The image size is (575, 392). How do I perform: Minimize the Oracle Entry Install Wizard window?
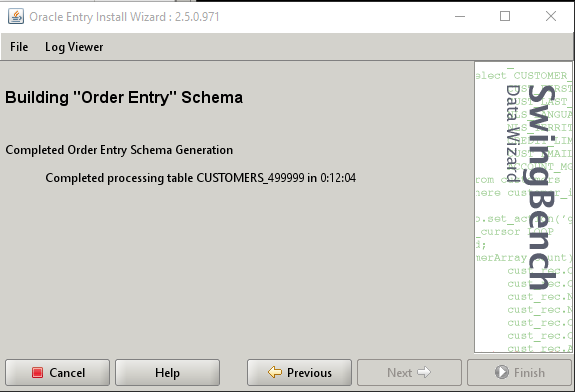tap(460, 17)
